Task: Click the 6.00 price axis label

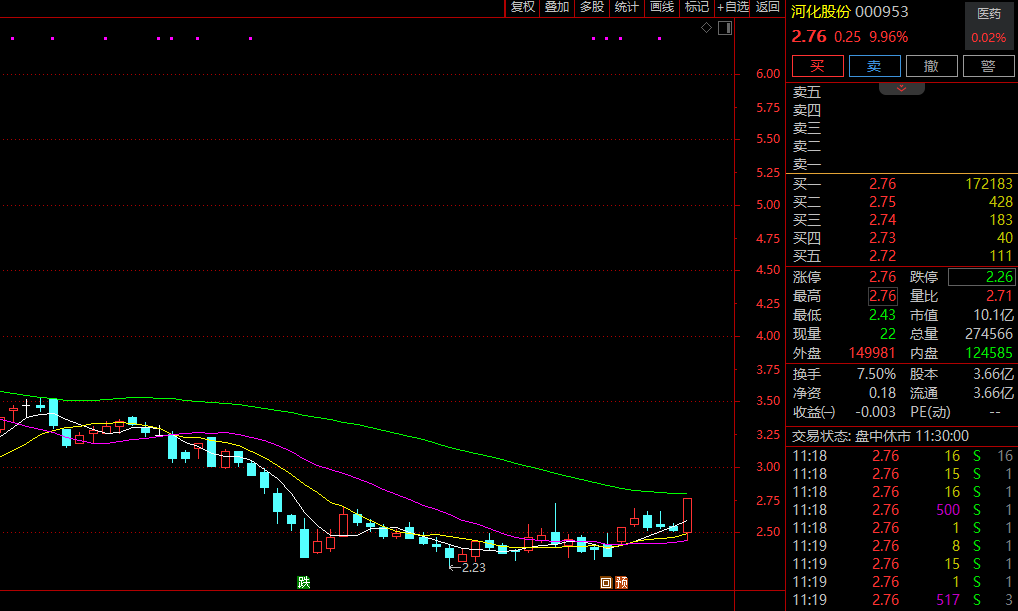Action: (768, 74)
